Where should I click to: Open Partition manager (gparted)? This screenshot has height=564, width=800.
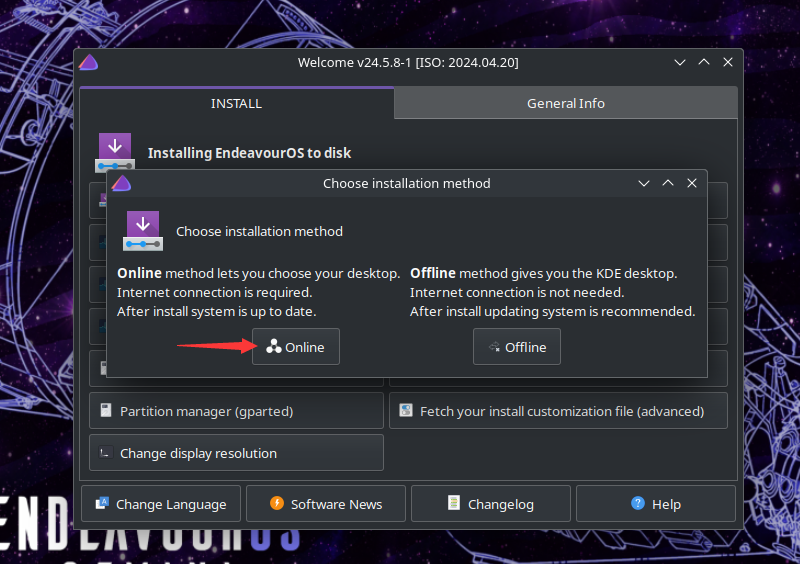coord(236,410)
